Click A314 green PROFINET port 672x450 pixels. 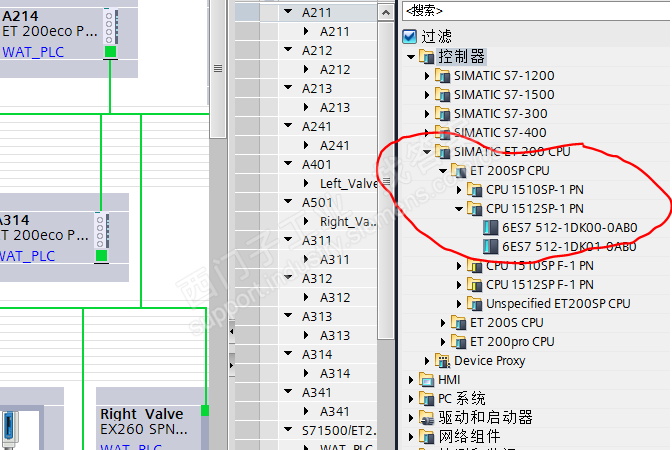point(102,256)
